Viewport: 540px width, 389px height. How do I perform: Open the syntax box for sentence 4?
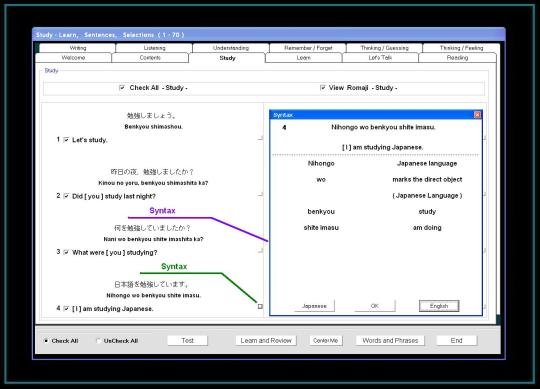point(260,306)
